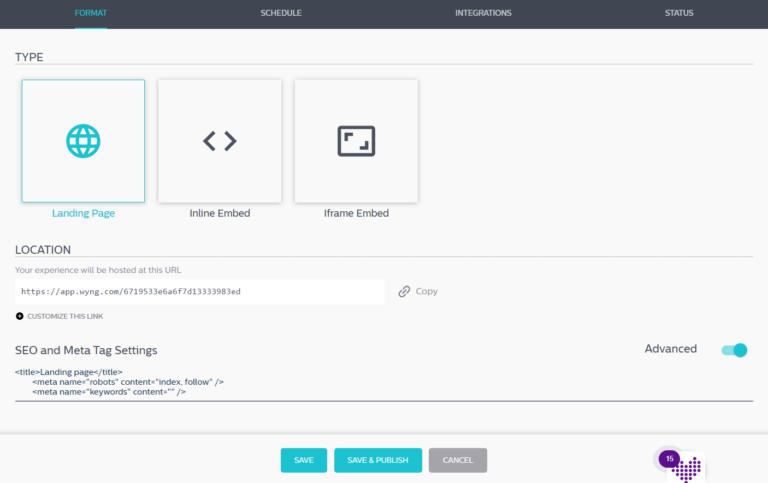Screen dimensions: 768x483
Task: Toggle the Advanced SEO switch off
Action: (x=734, y=350)
